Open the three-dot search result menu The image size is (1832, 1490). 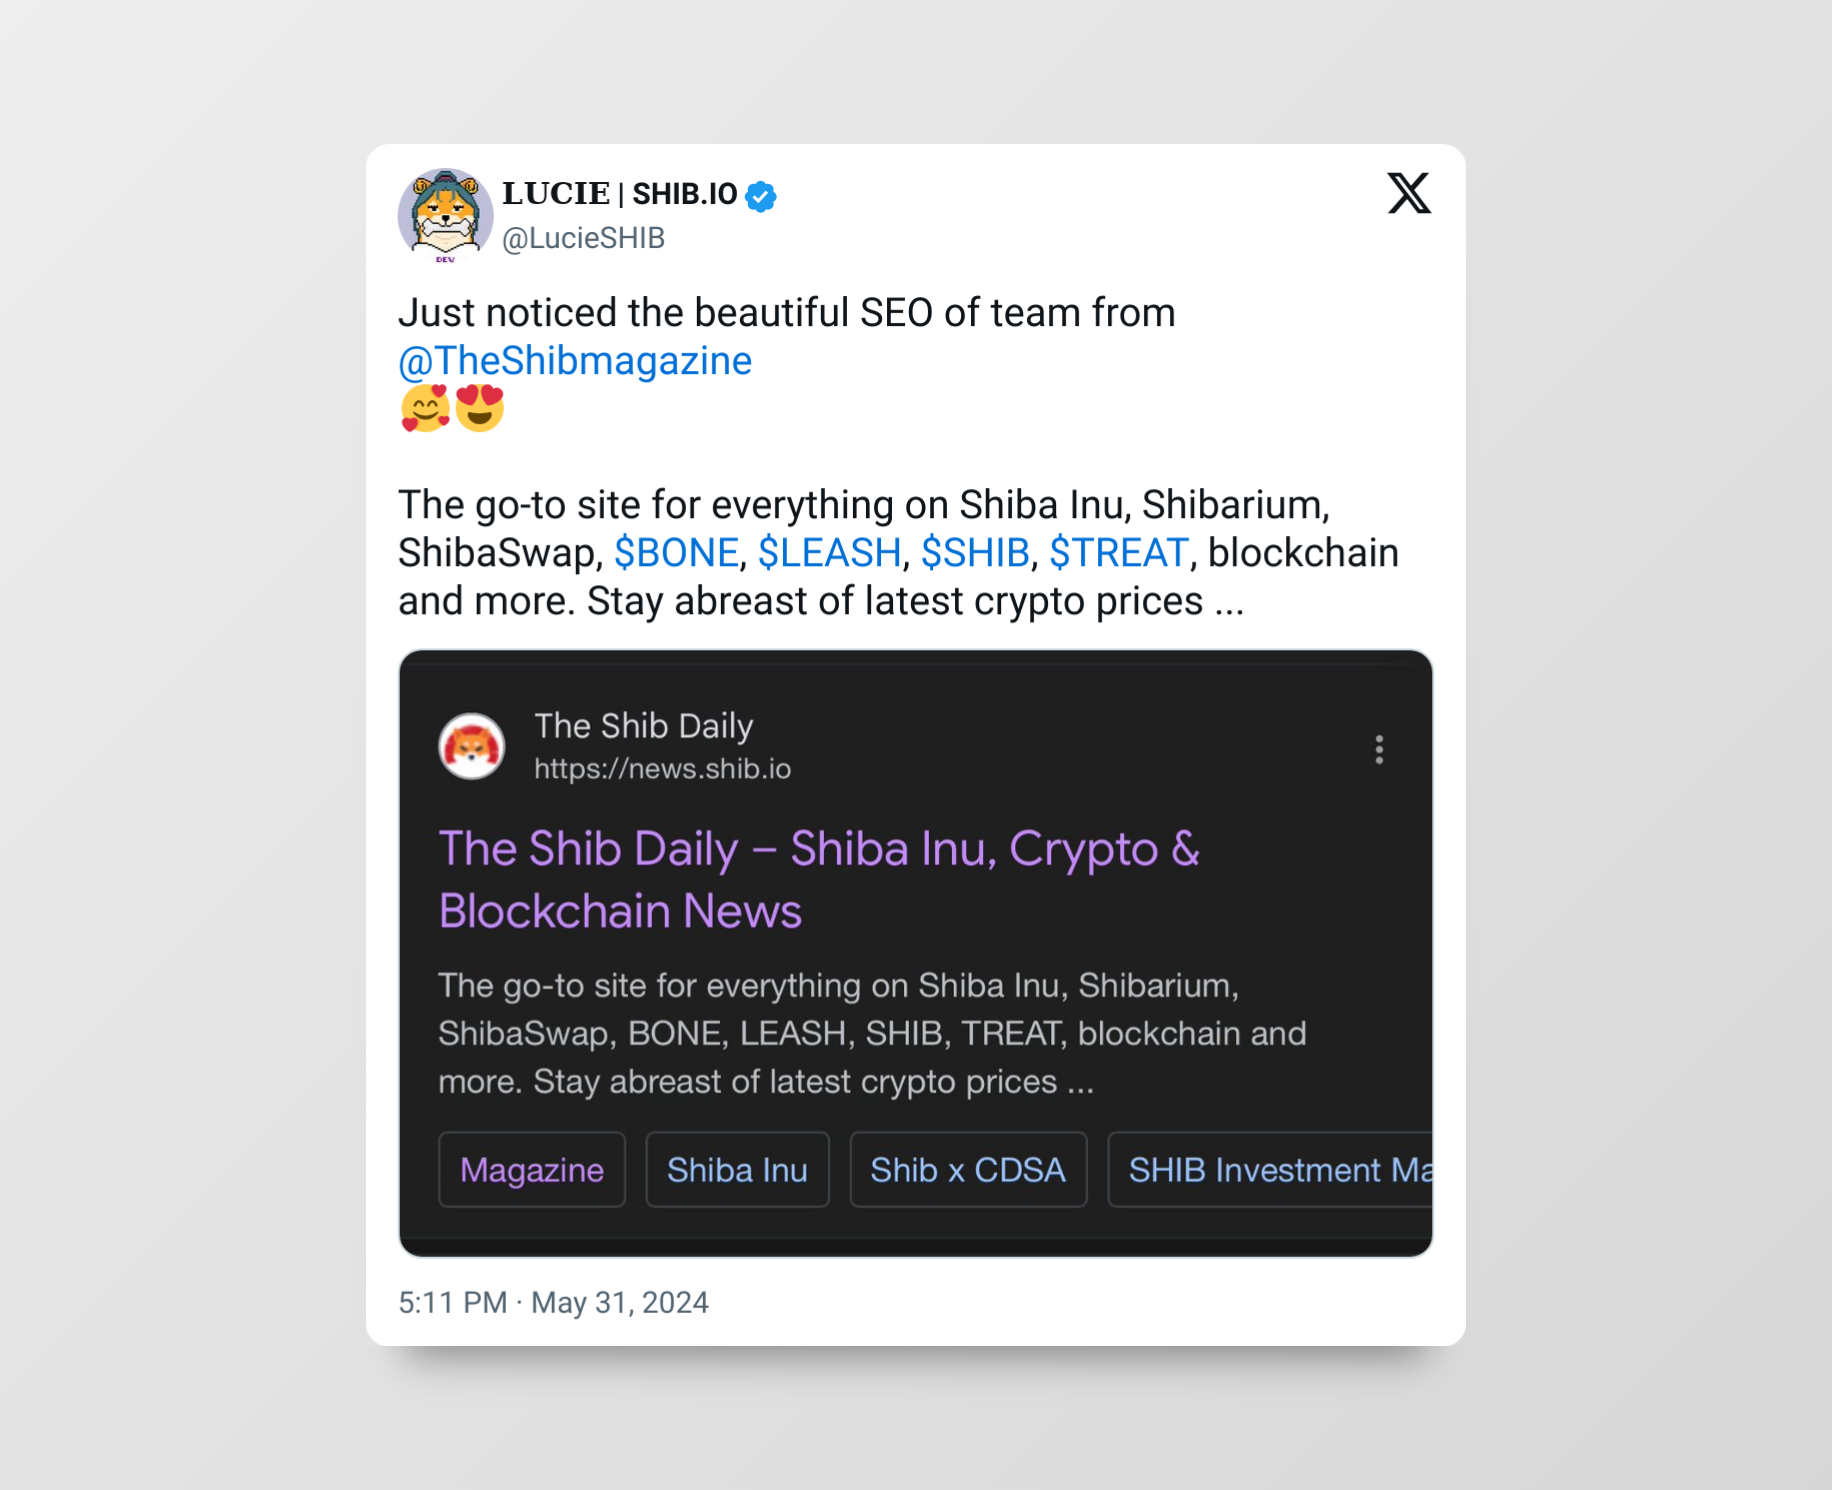[1379, 749]
